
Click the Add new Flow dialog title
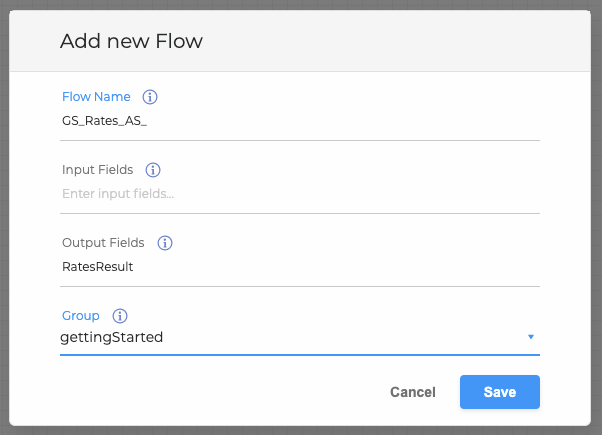(x=131, y=41)
